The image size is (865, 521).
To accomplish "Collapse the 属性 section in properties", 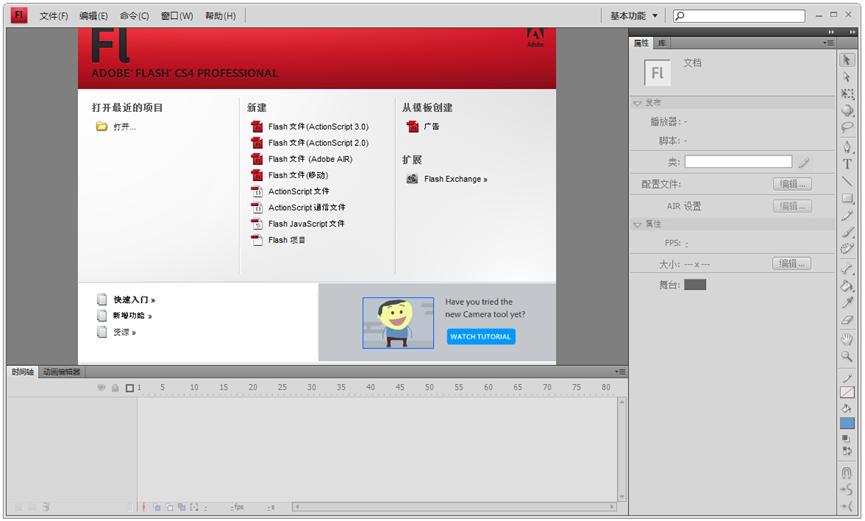I will point(638,224).
